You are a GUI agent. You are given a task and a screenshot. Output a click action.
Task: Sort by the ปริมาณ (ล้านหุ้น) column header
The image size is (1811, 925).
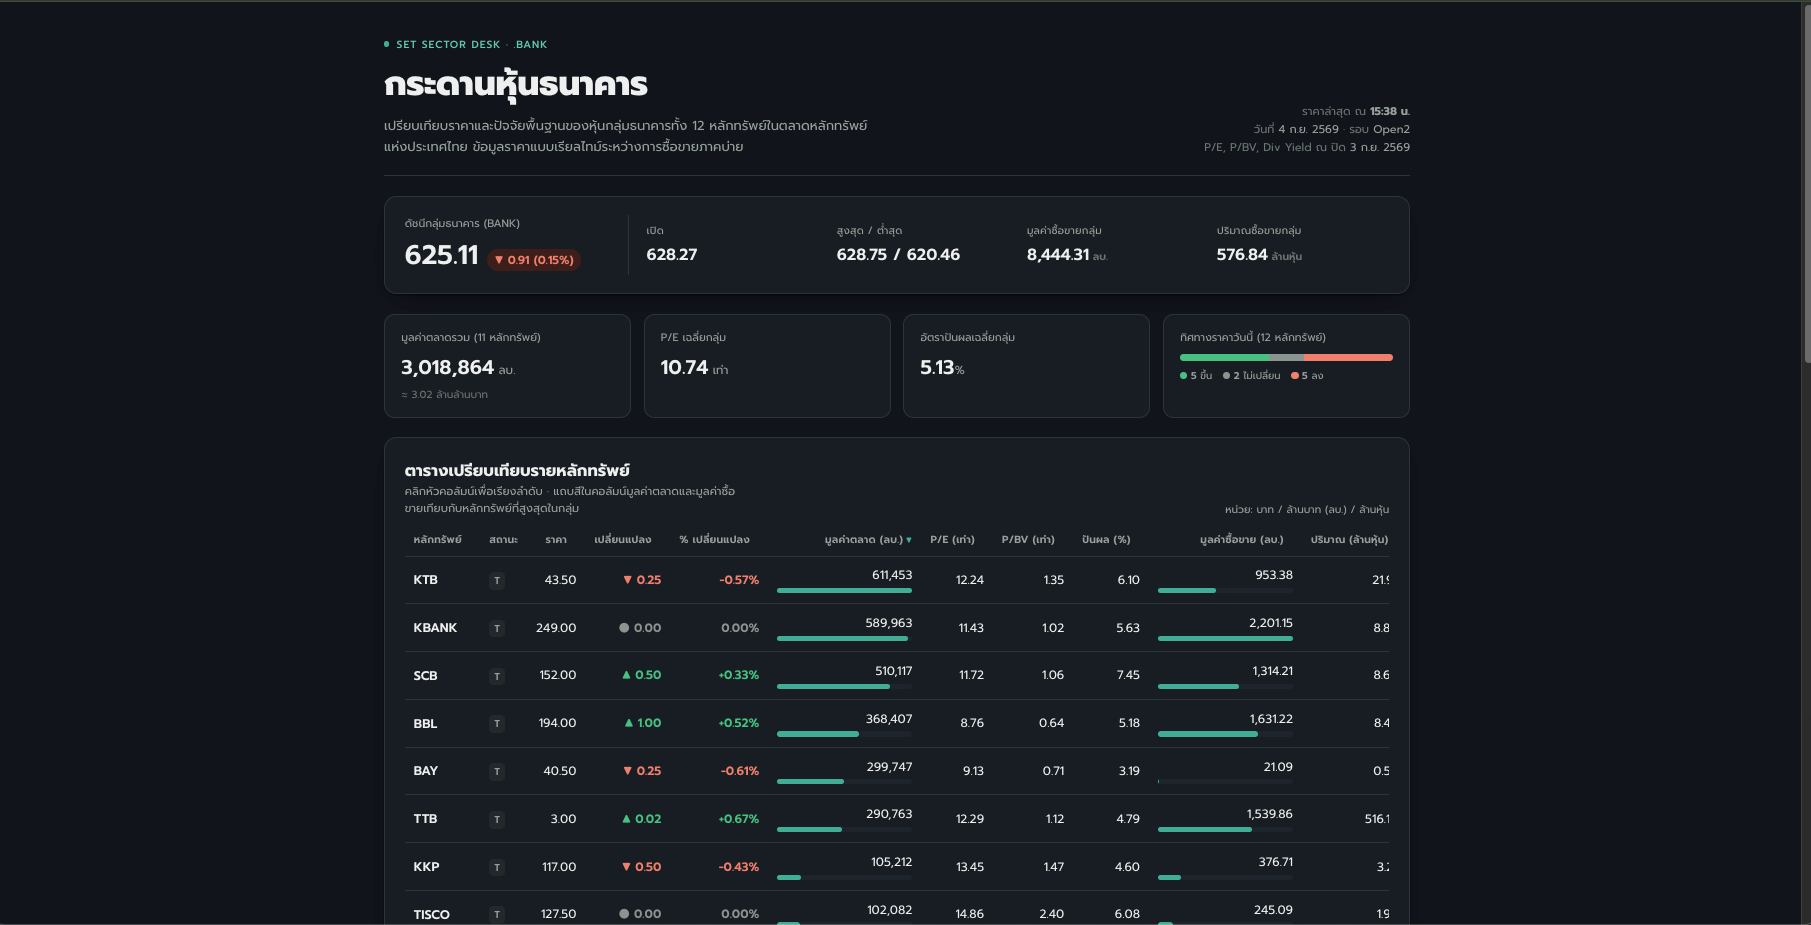pyautogui.click(x=1349, y=540)
